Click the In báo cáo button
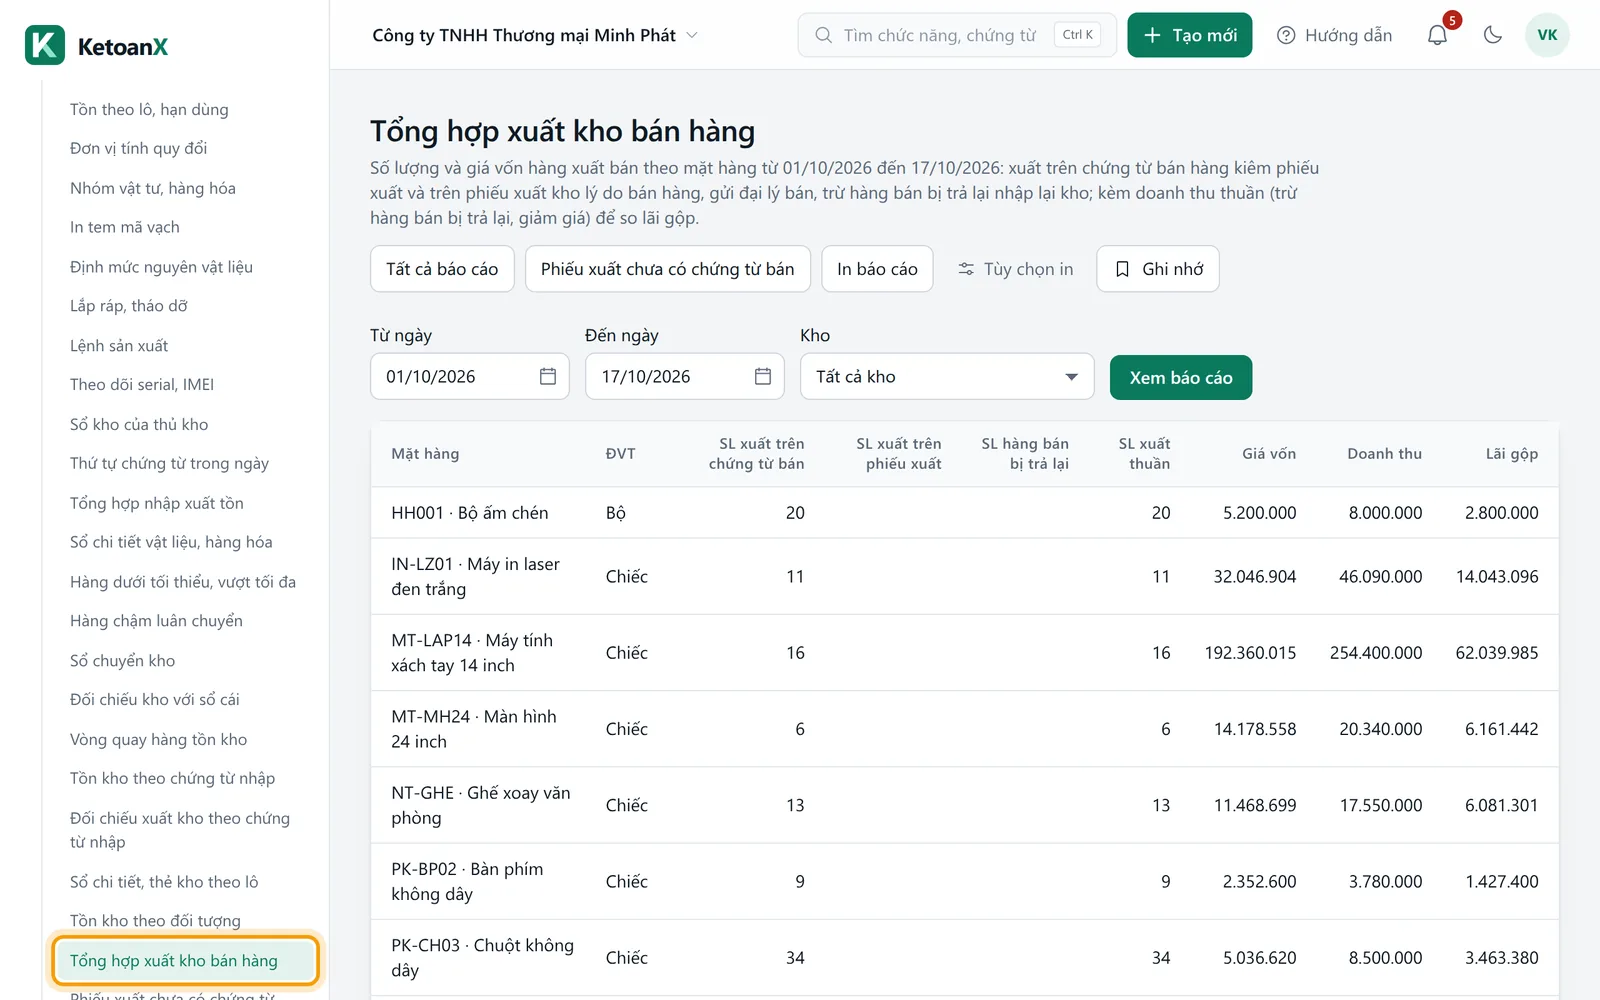The height and width of the screenshot is (1000, 1600). [x=877, y=269]
